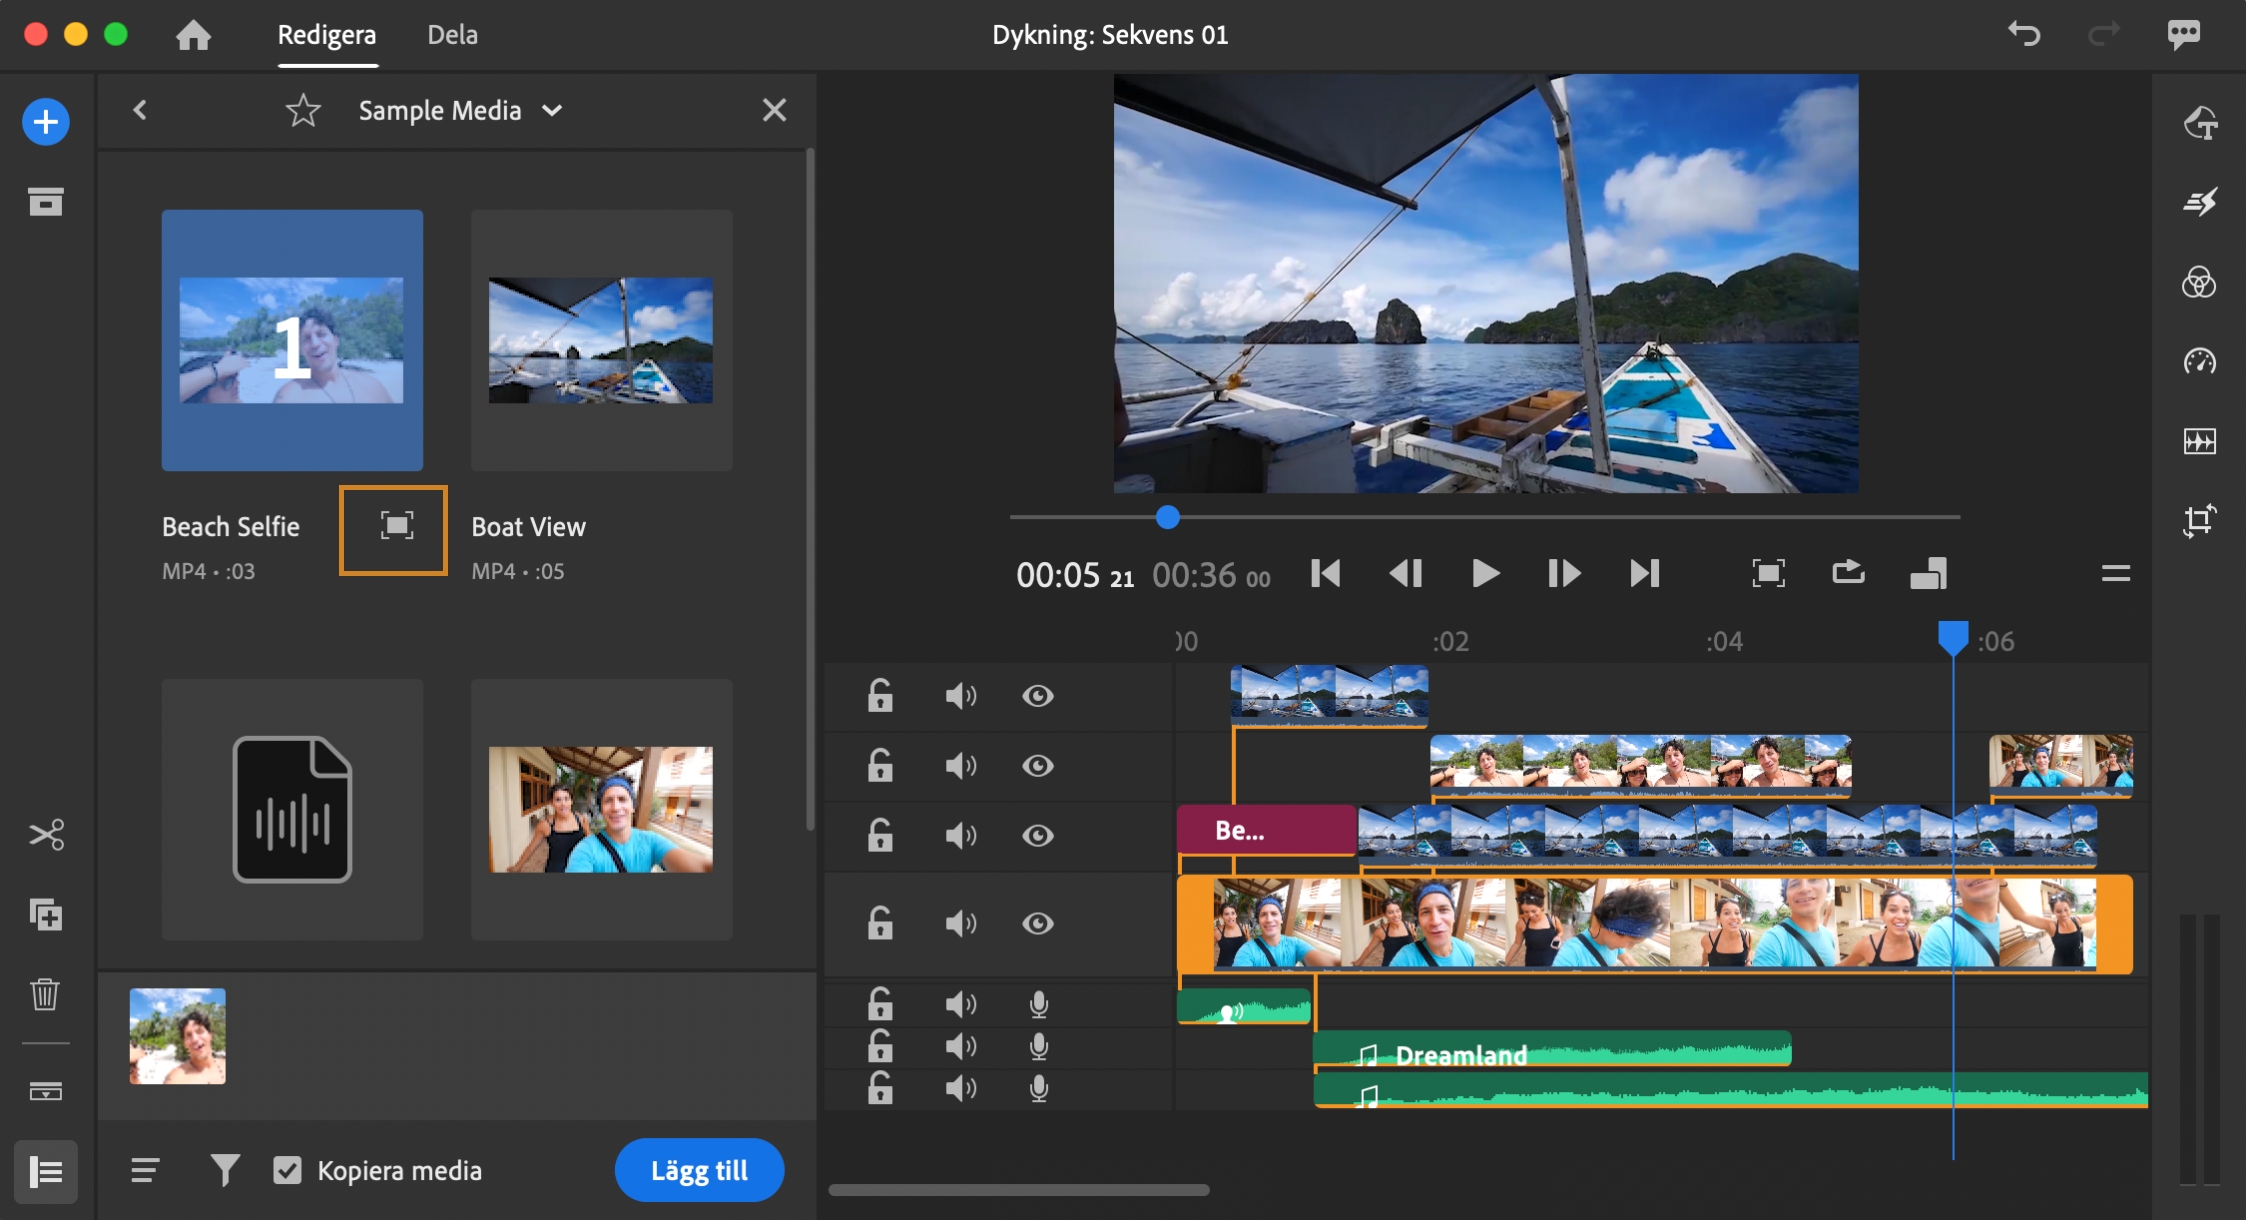
Task: Hide the top video track with eye icon
Action: pos(1037,696)
